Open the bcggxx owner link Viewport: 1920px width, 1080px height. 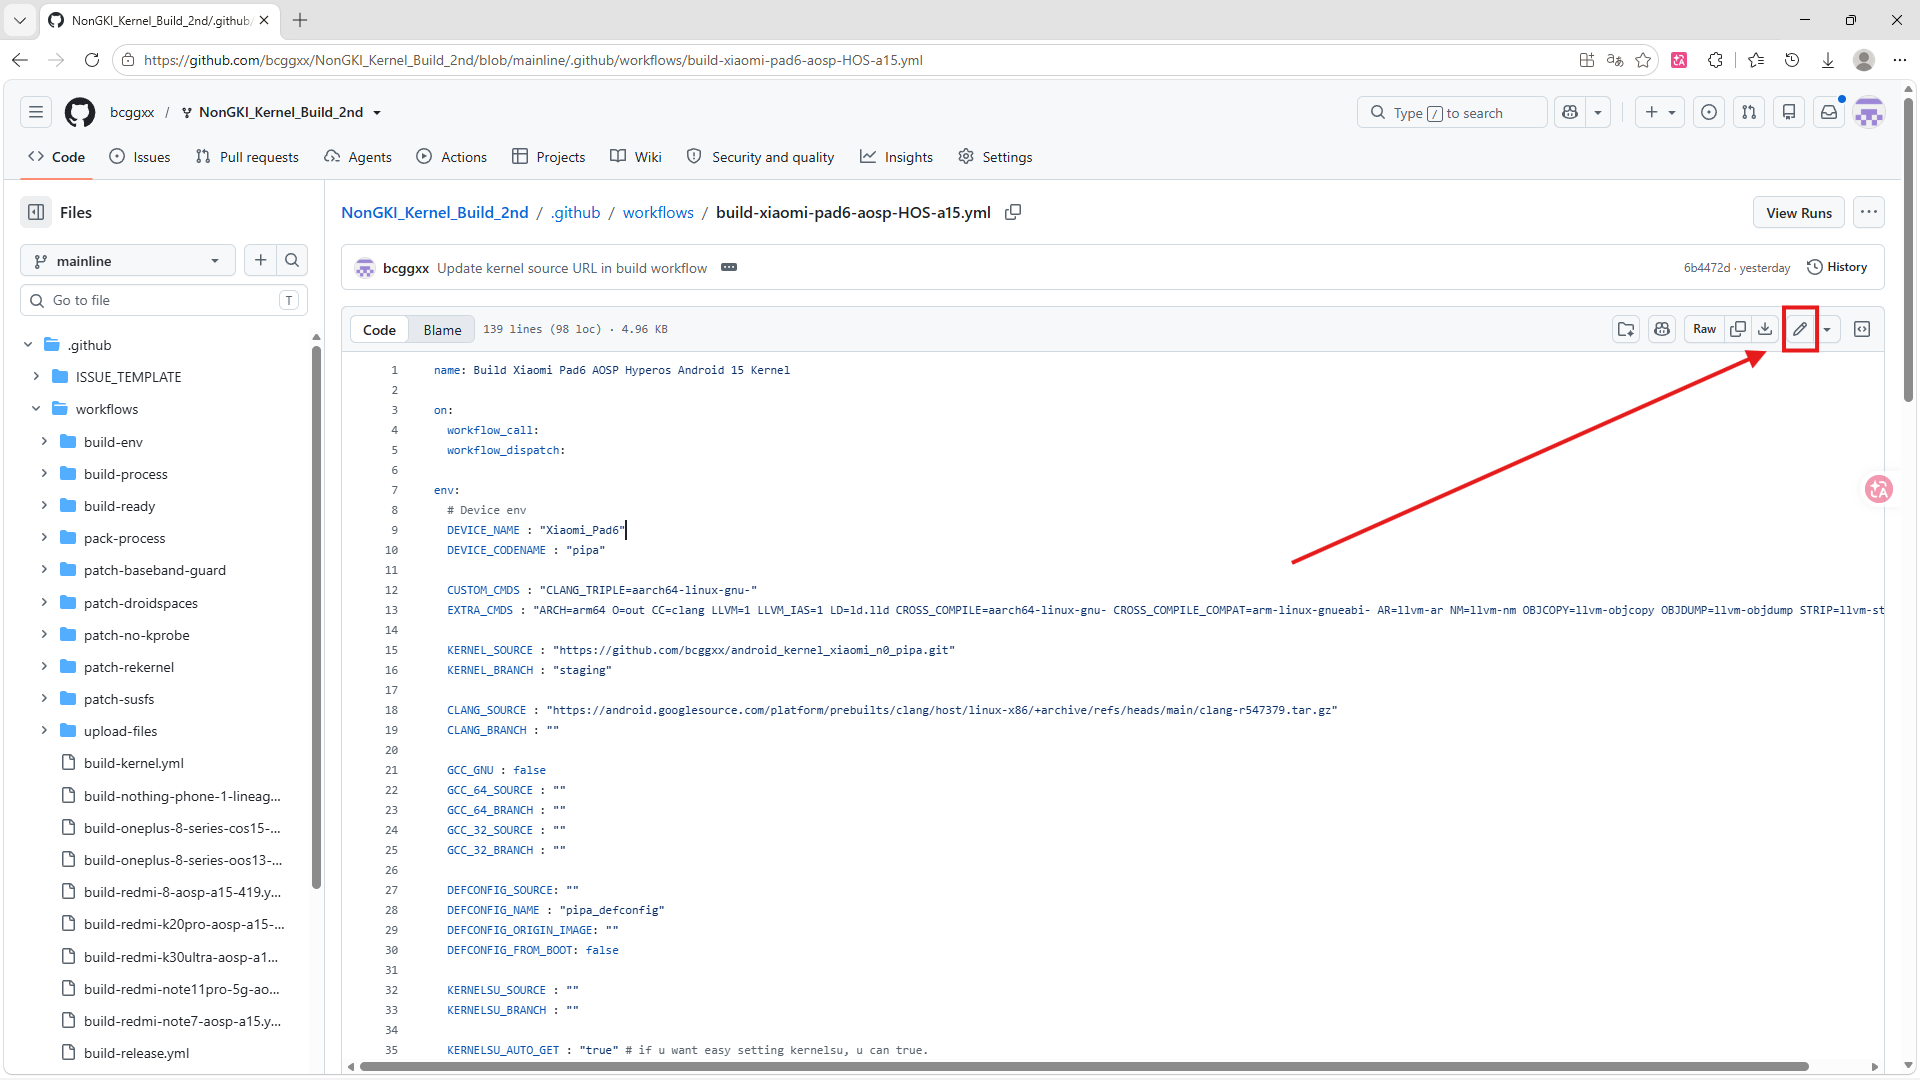pyautogui.click(x=132, y=112)
